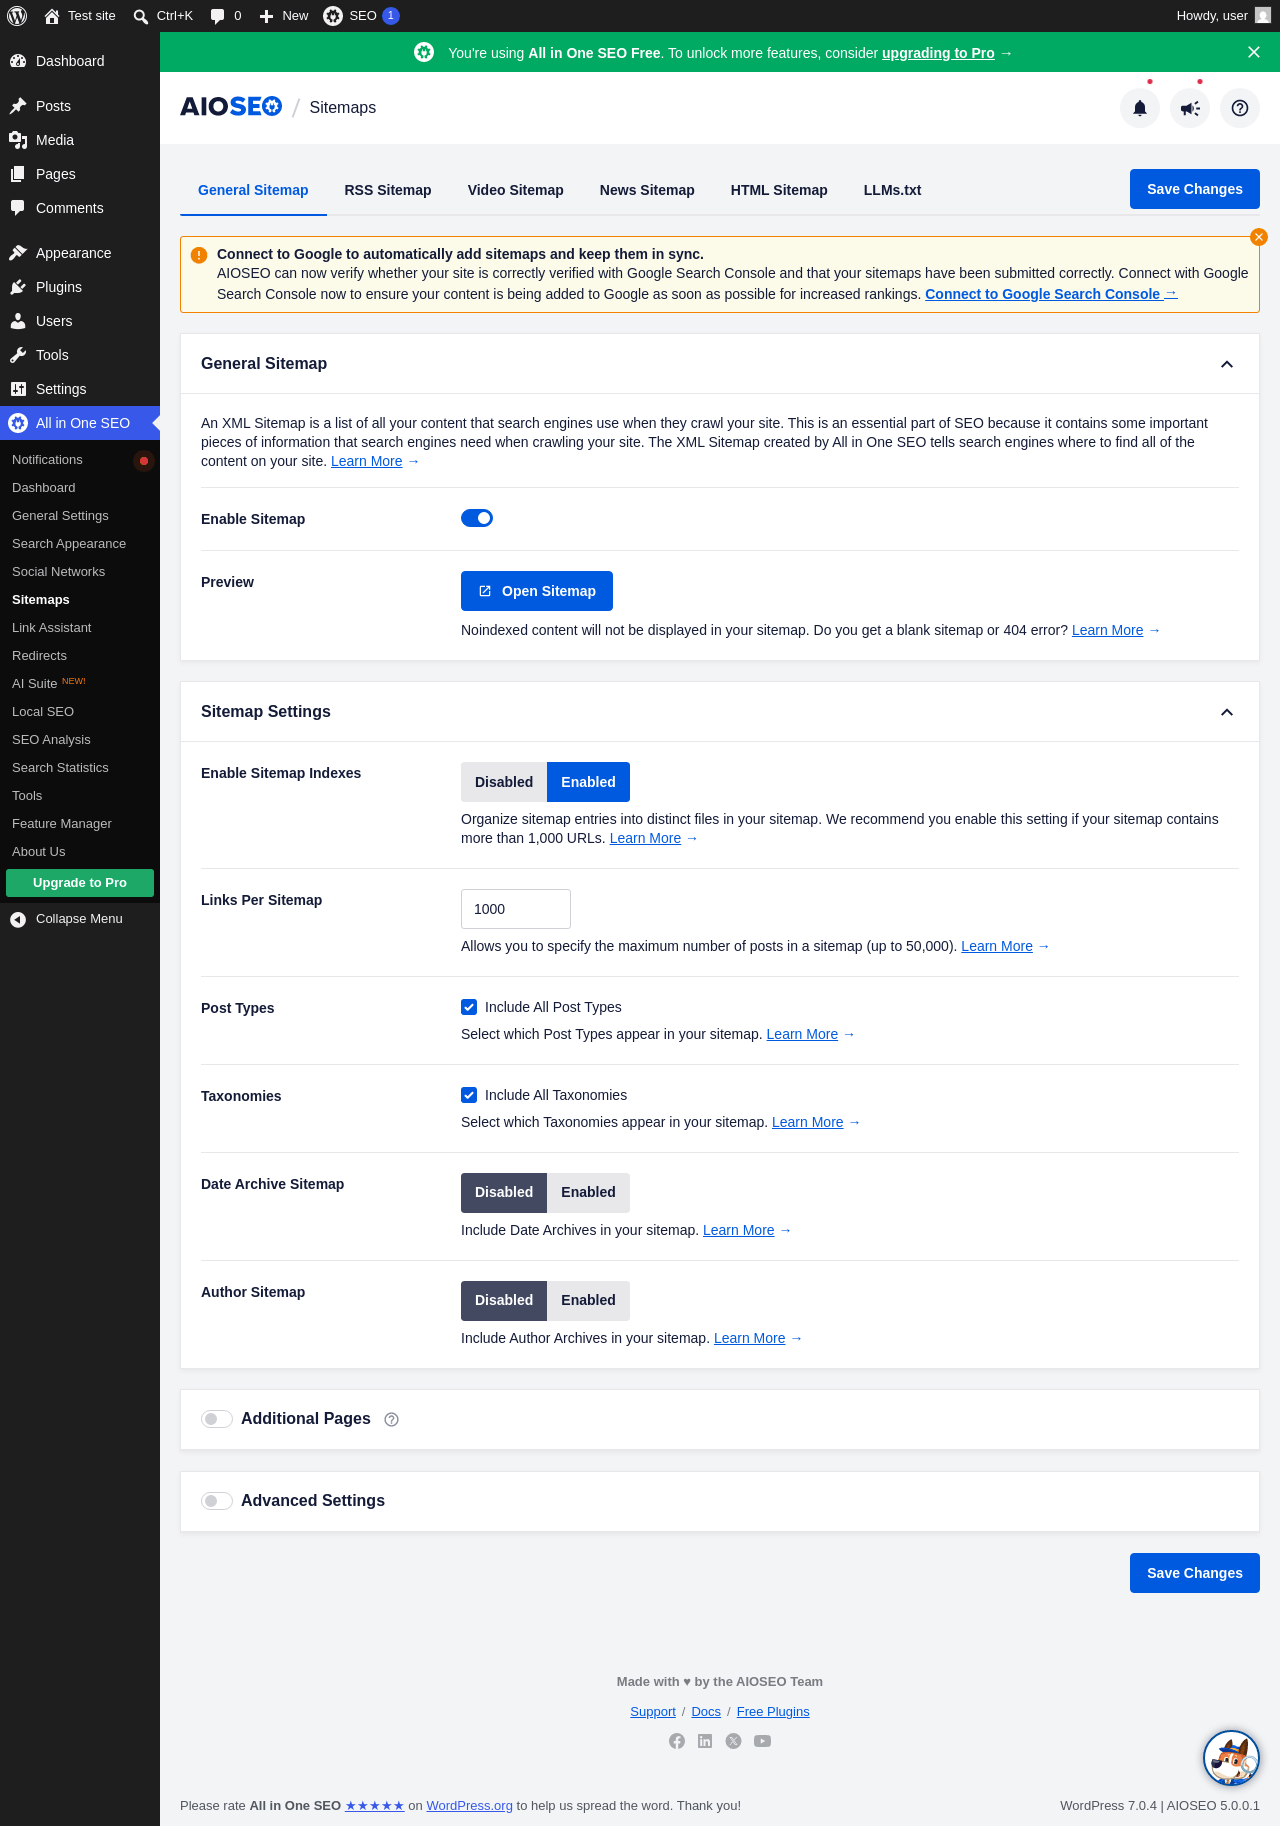This screenshot has width=1280, height=1826.
Task: Open Search Appearance in AIOSEO submenu
Action: point(80,544)
